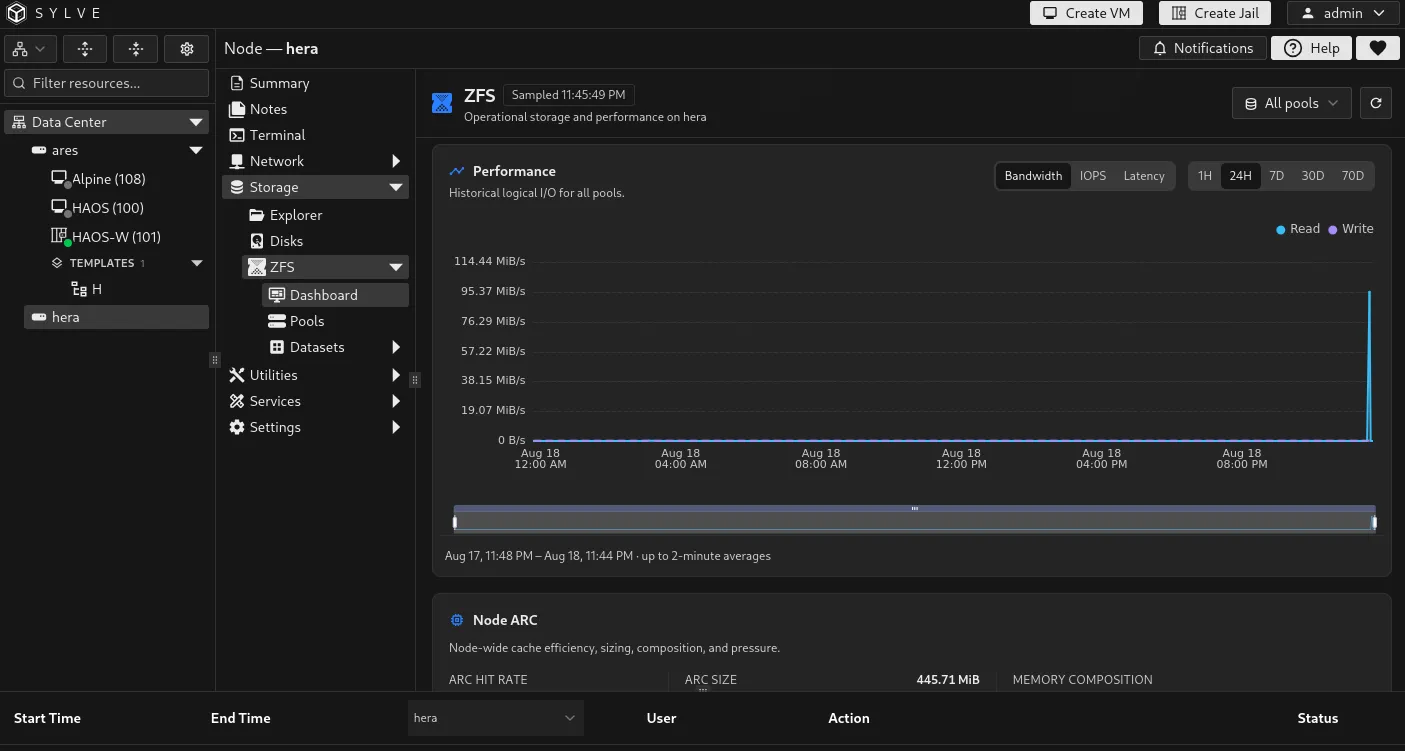Click the Create VM button
Screen dimensions: 1405x751
click(x=1086, y=13)
